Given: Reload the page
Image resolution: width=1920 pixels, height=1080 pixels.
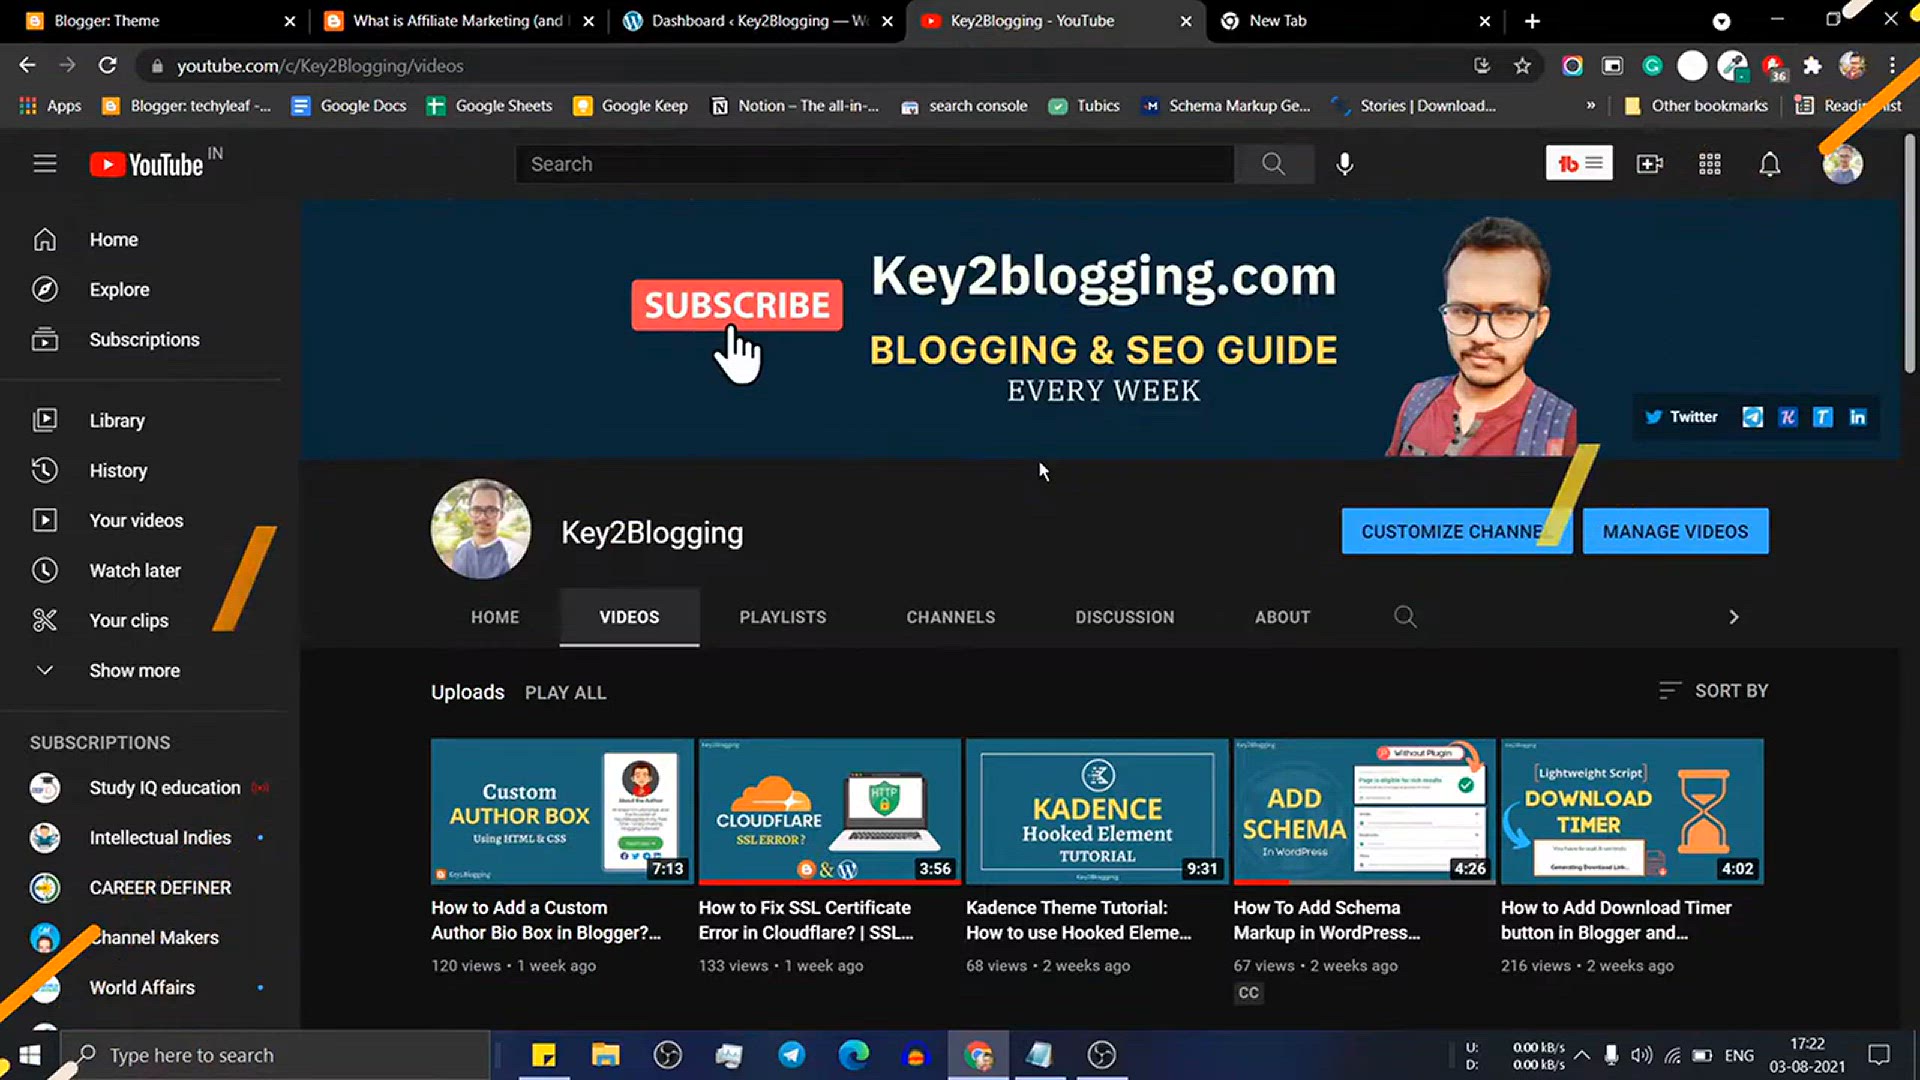Looking at the screenshot, I should pyautogui.click(x=107, y=66).
